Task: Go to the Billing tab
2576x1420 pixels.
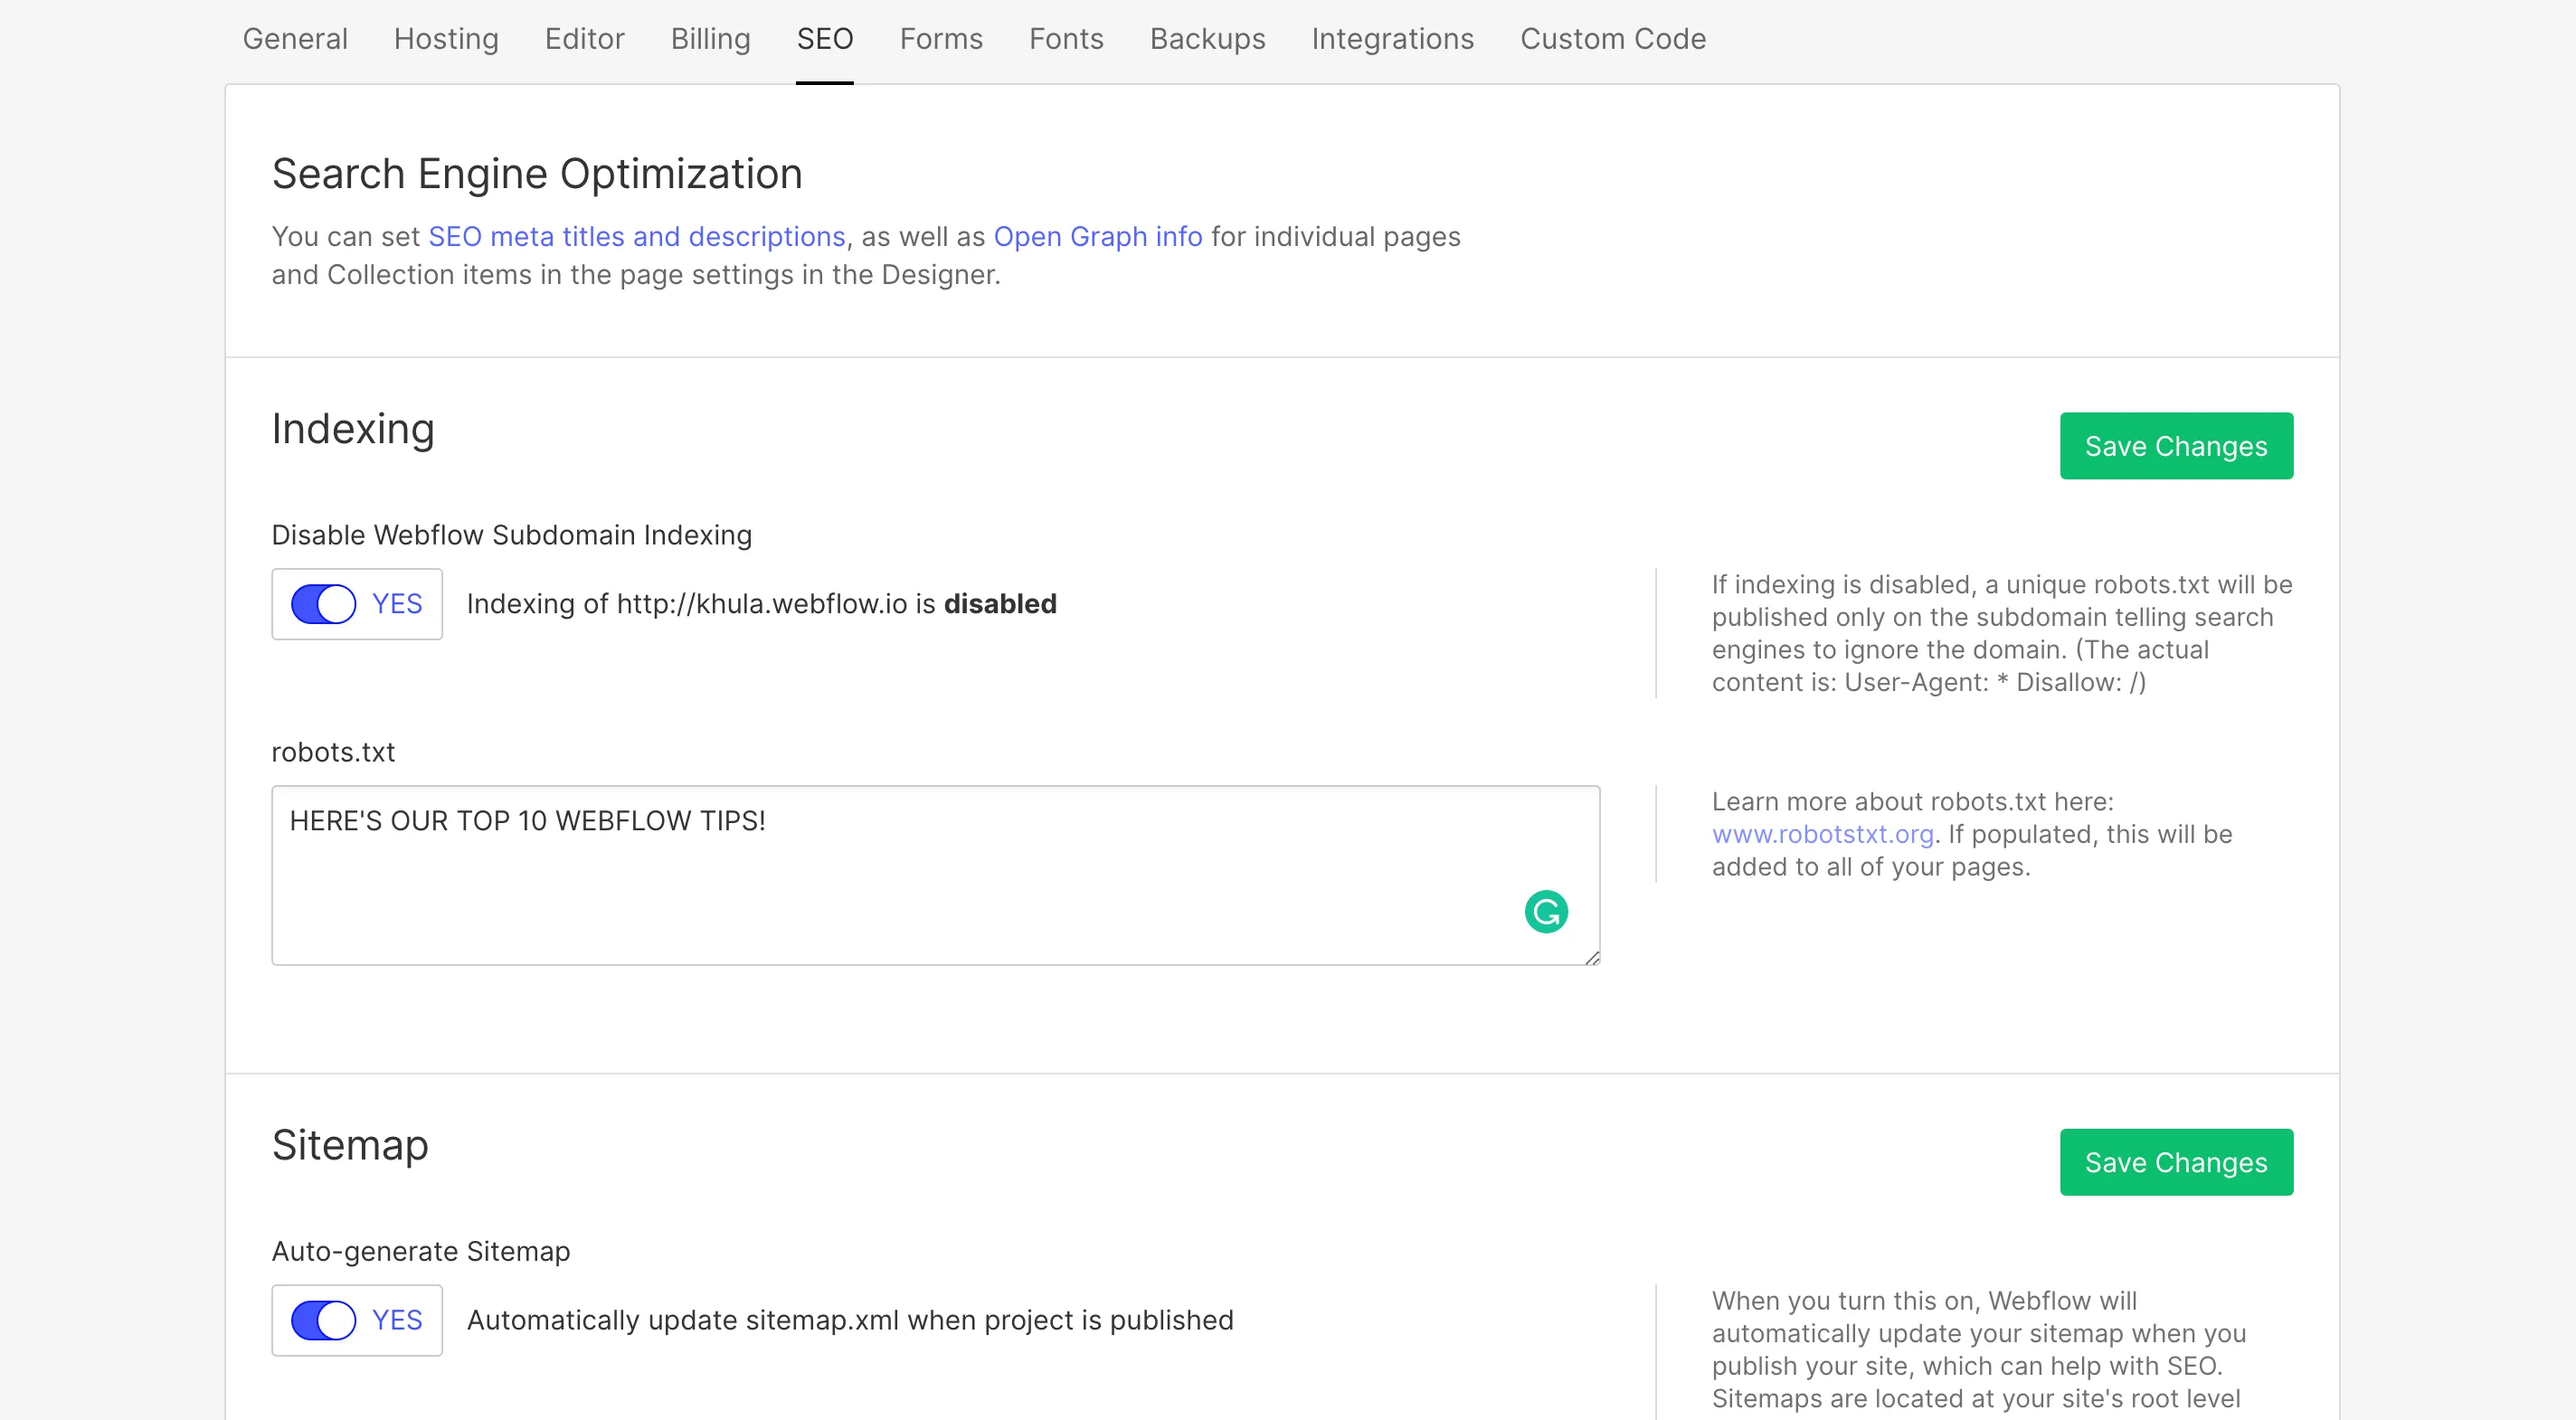Action: pyautogui.click(x=710, y=39)
